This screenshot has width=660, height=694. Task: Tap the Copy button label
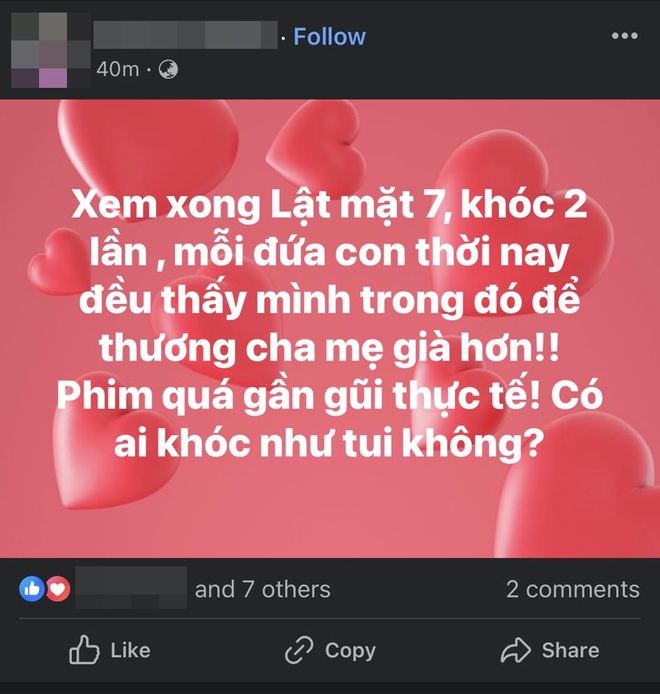pos(350,651)
